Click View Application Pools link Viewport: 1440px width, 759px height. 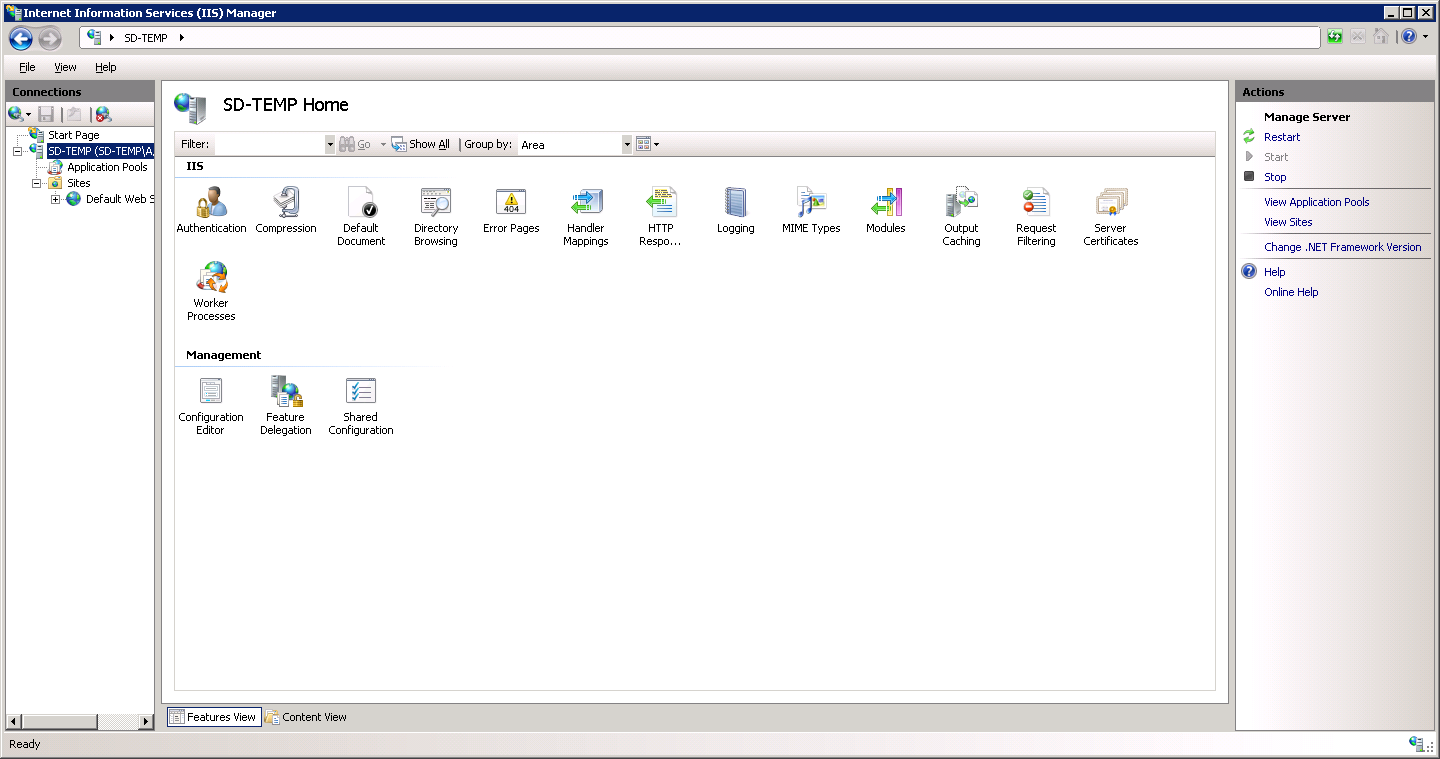(1316, 202)
